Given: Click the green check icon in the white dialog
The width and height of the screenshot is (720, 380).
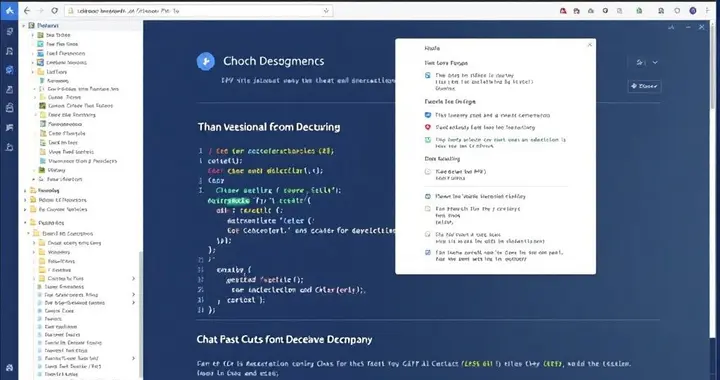Looking at the screenshot, I should (428, 140).
